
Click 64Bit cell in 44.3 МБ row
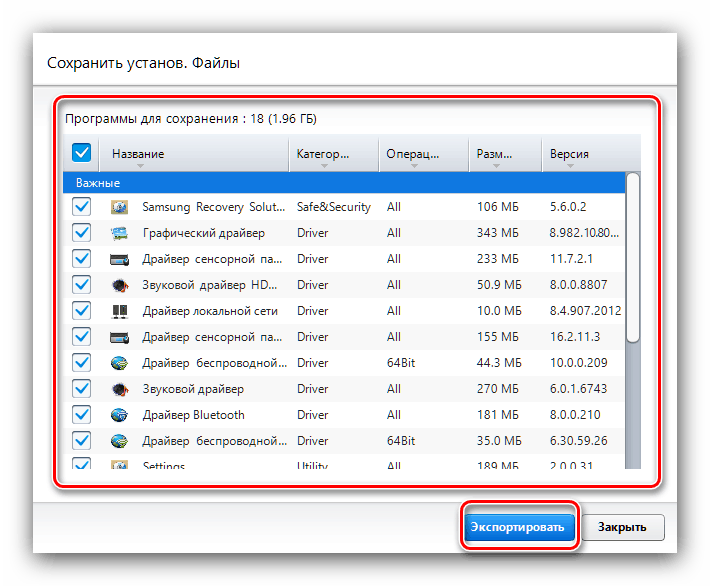coord(401,363)
